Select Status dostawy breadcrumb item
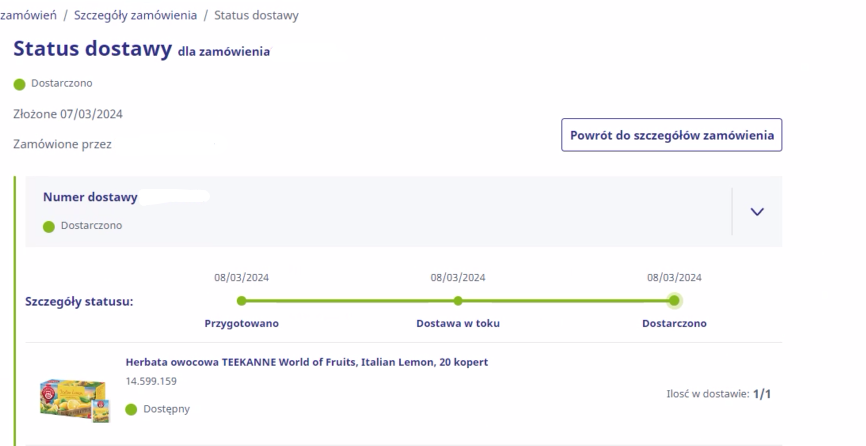 [256, 15]
